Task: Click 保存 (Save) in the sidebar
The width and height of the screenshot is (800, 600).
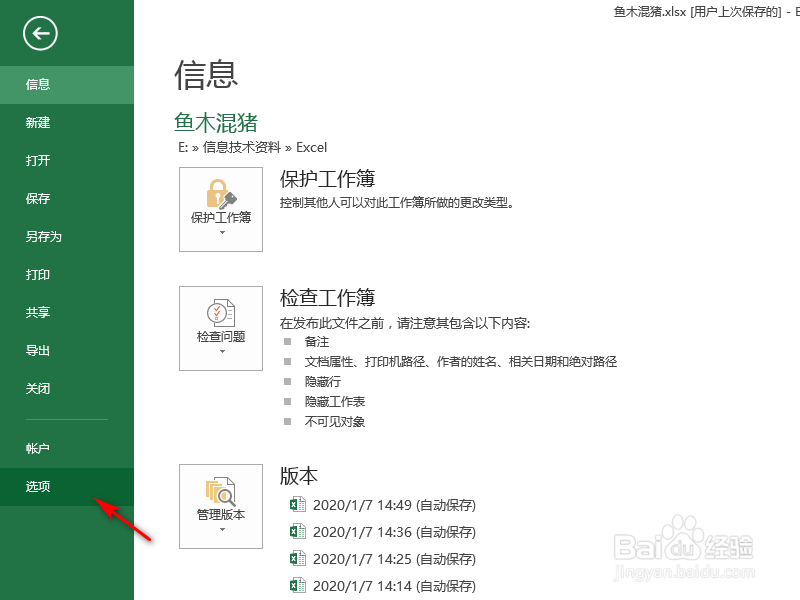Action: click(x=37, y=198)
